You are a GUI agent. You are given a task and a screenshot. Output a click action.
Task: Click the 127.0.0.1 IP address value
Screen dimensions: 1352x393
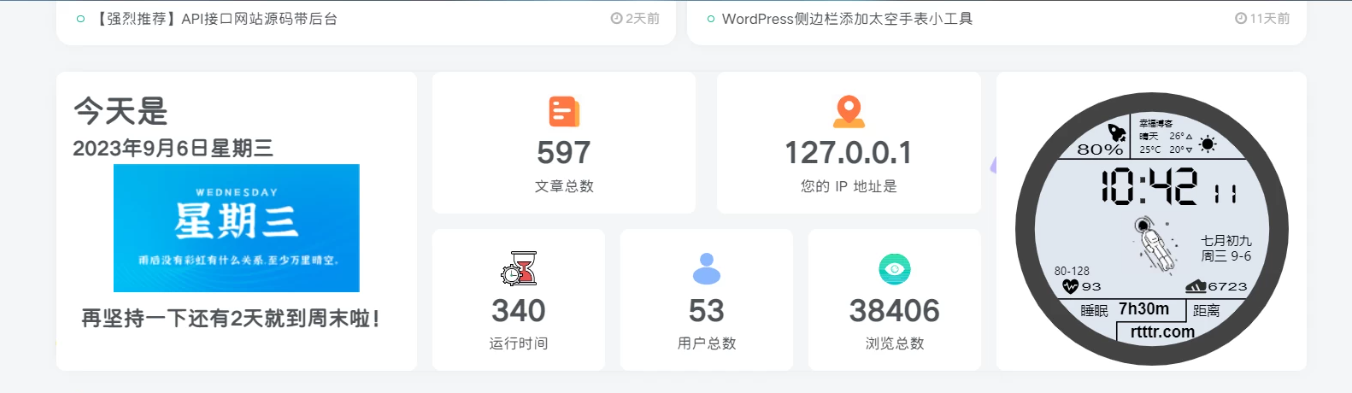[848, 152]
